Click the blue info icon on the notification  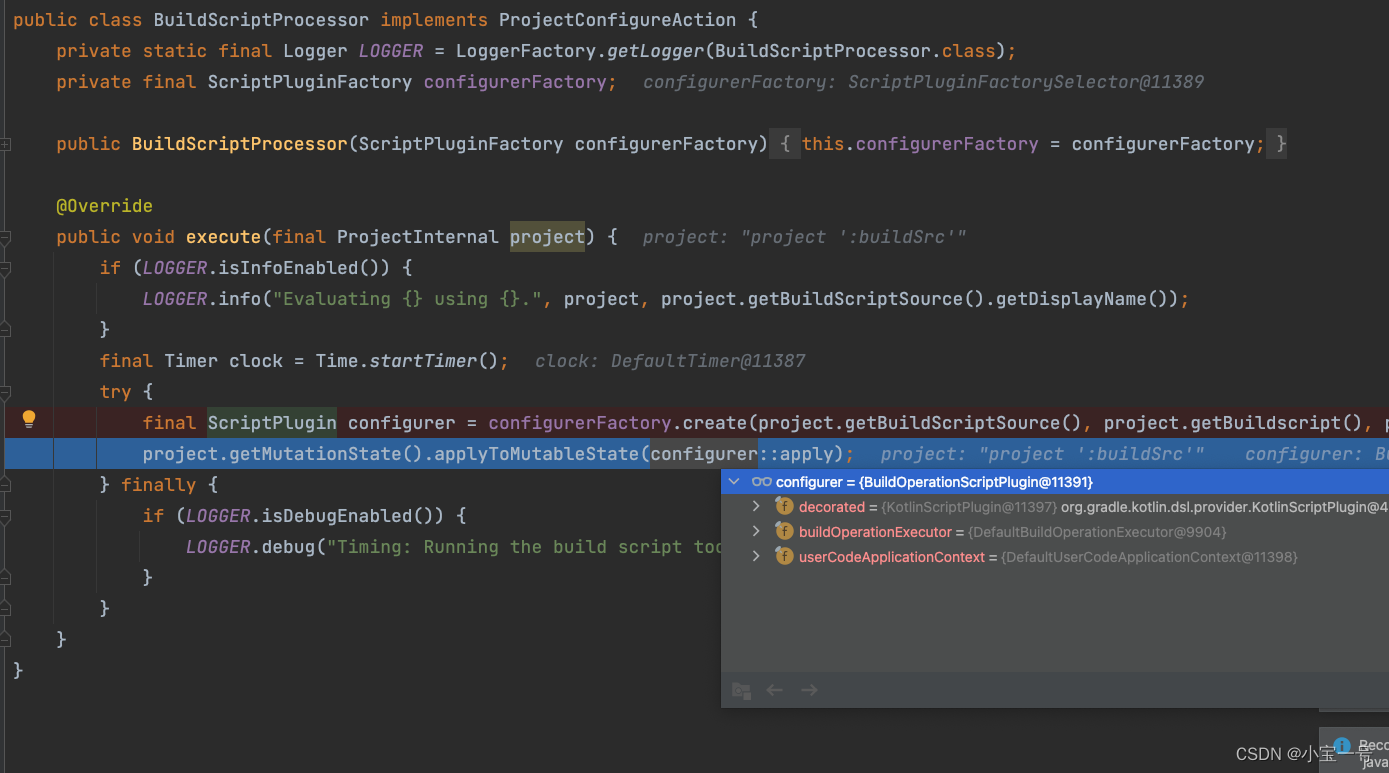1342,746
